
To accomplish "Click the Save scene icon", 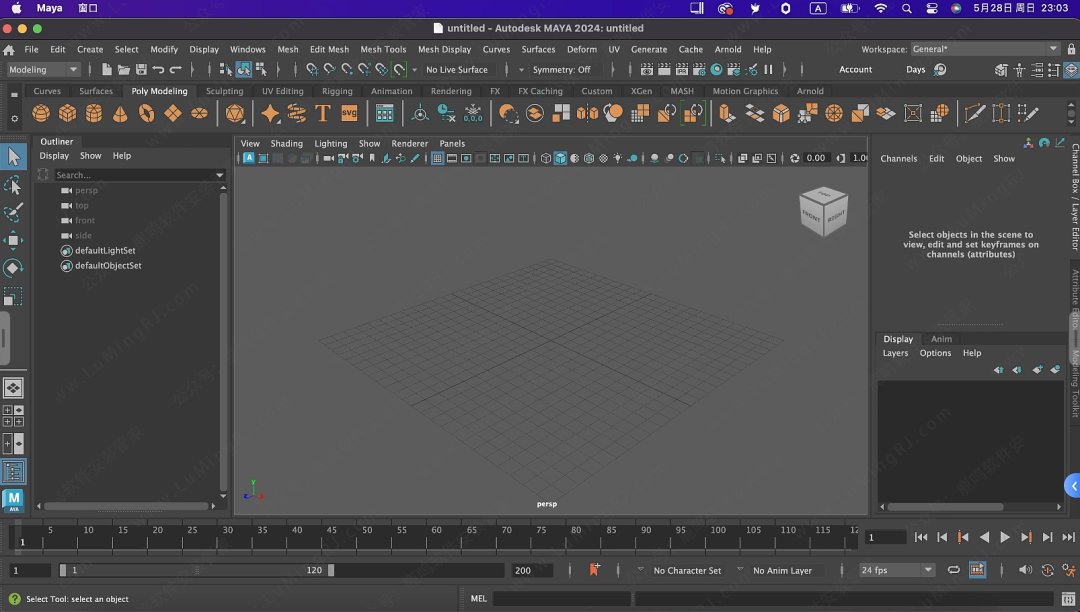I will tap(141, 70).
